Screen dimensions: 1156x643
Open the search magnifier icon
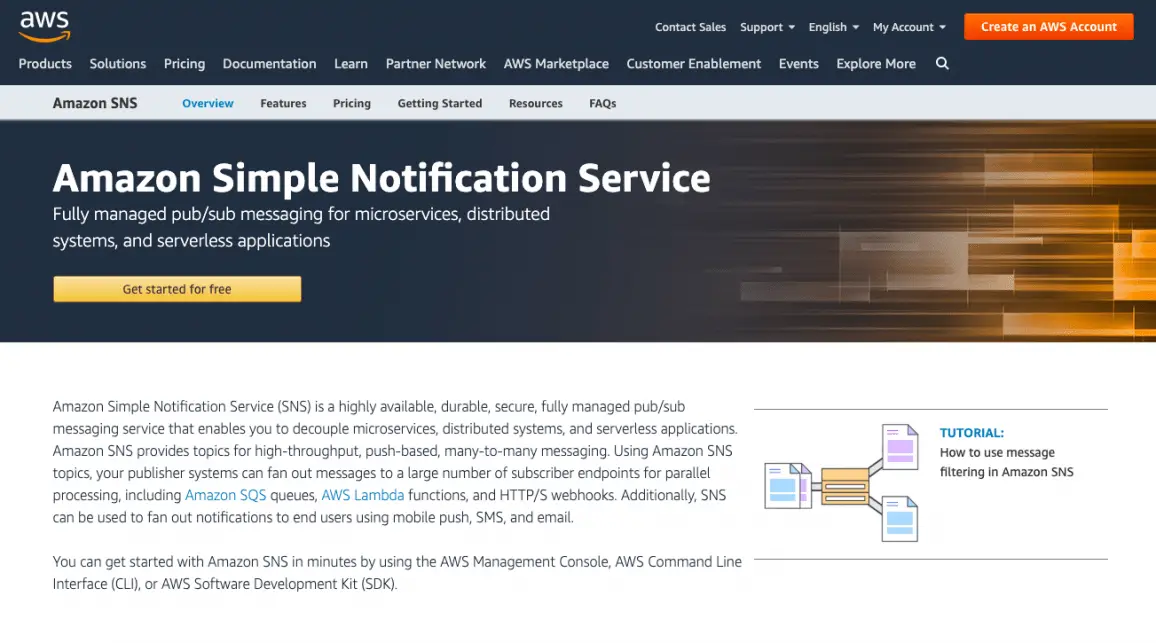point(942,63)
